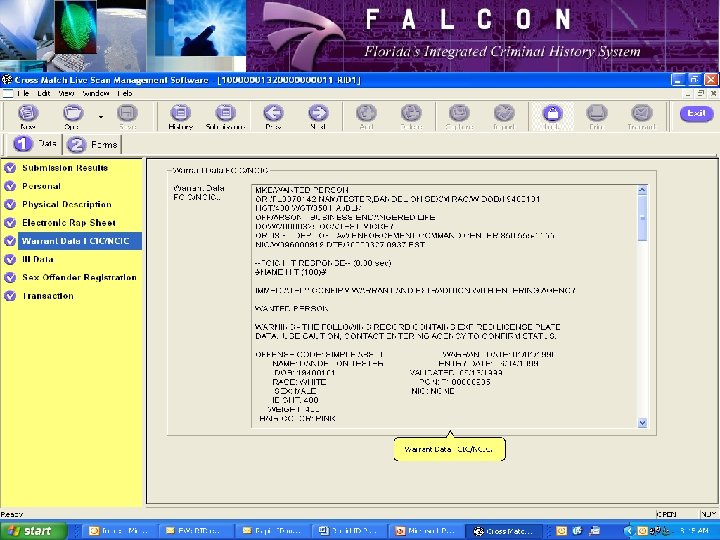Open the Window menu
This screenshot has width=720, height=540.
click(96, 93)
